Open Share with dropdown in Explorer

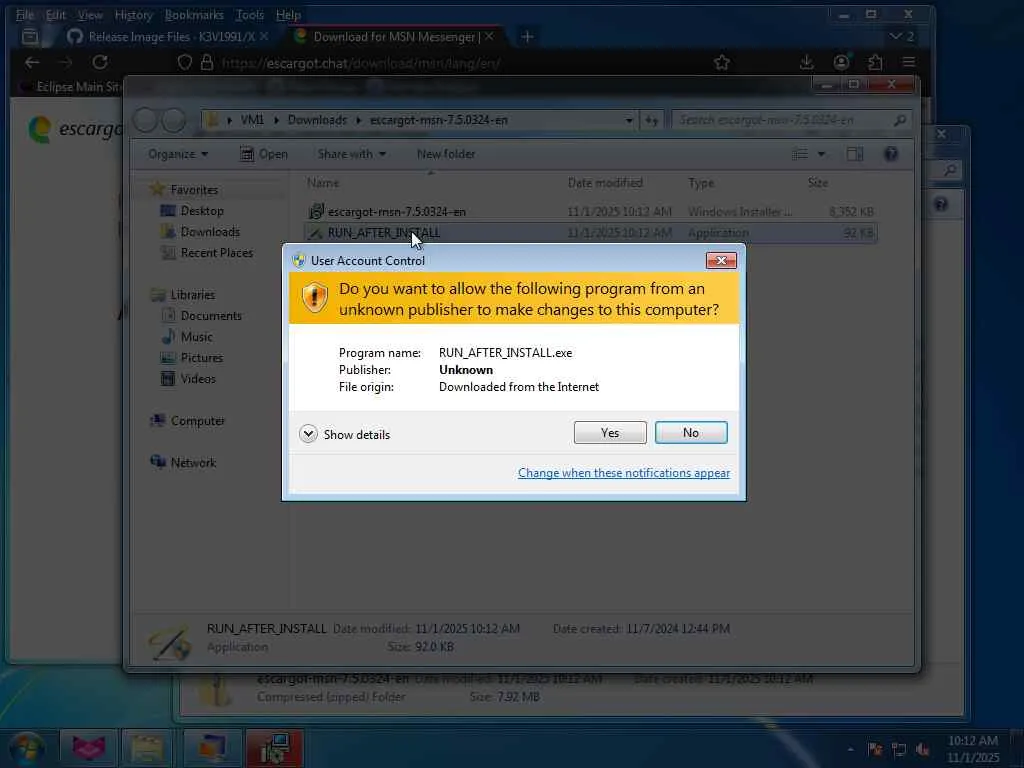[351, 154]
